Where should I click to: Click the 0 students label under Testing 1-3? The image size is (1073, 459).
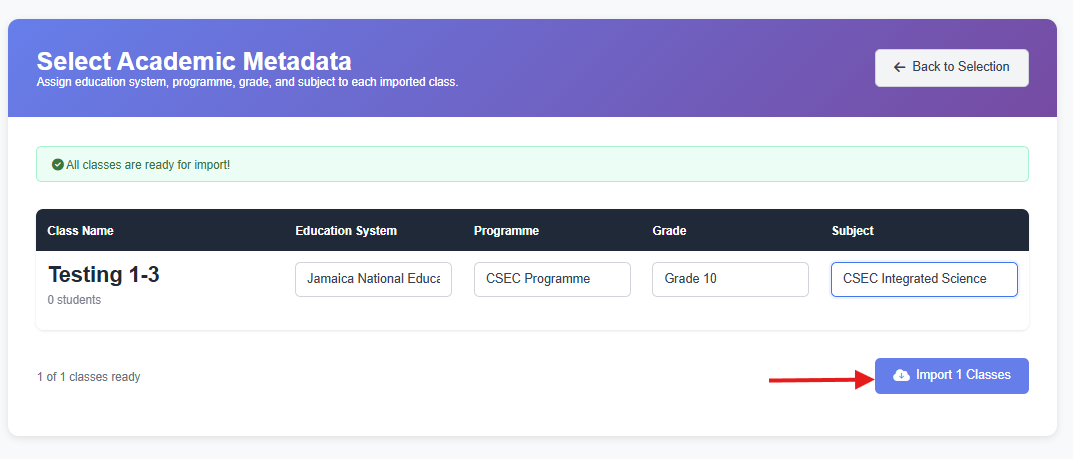[x=74, y=300]
